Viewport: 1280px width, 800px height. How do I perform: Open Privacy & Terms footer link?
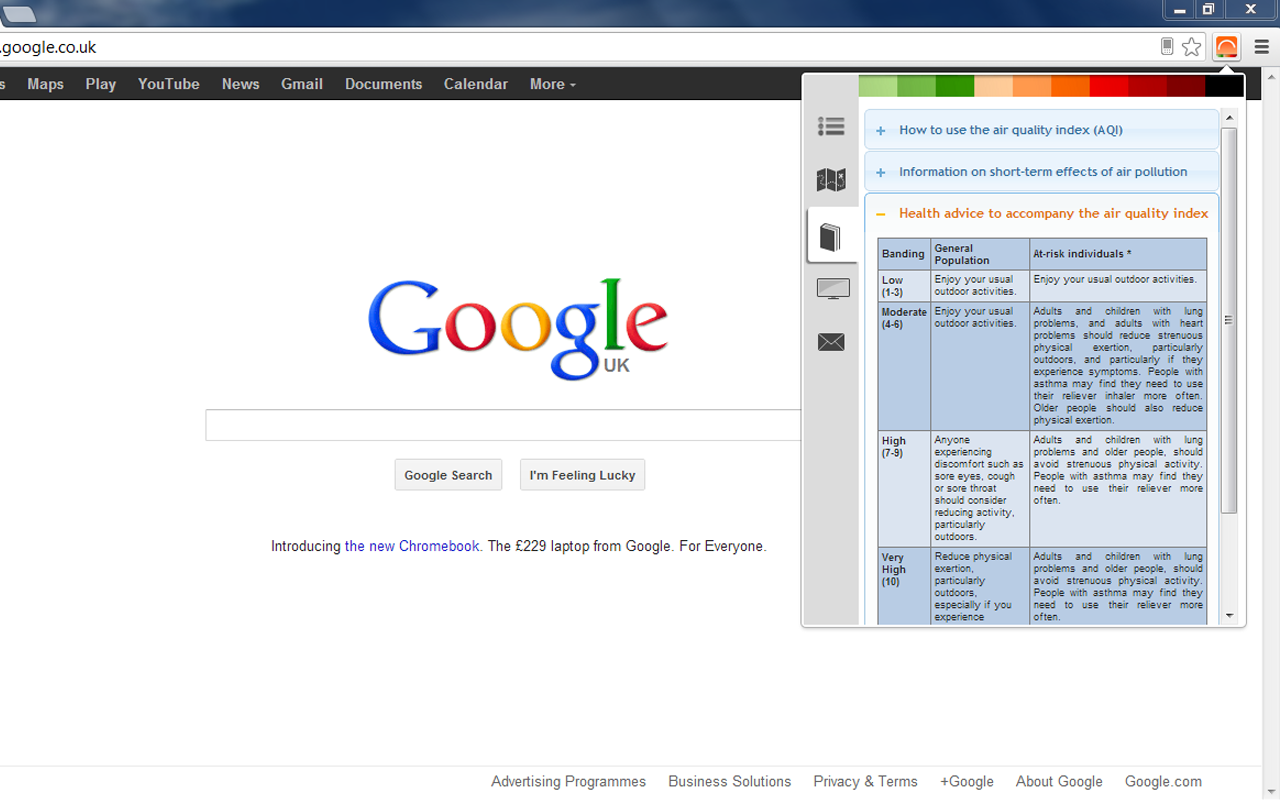[x=865, y=782]
